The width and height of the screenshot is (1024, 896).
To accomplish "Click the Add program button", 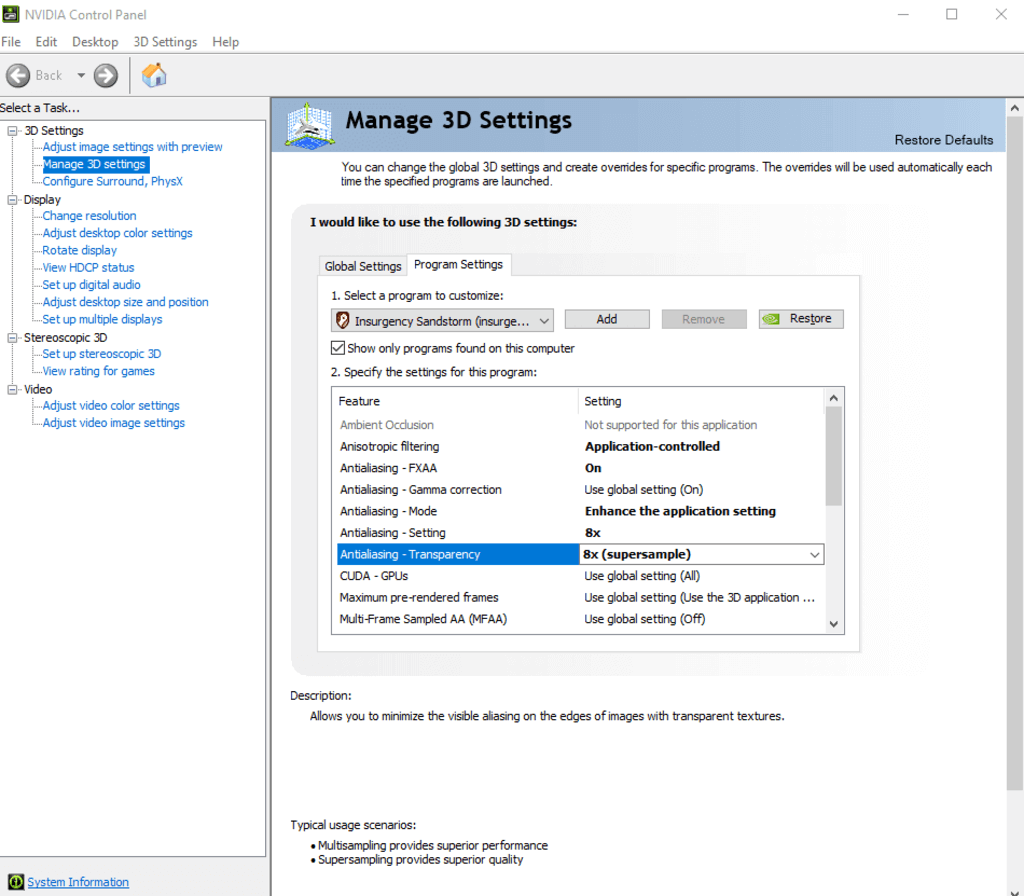I will point(607,319).
